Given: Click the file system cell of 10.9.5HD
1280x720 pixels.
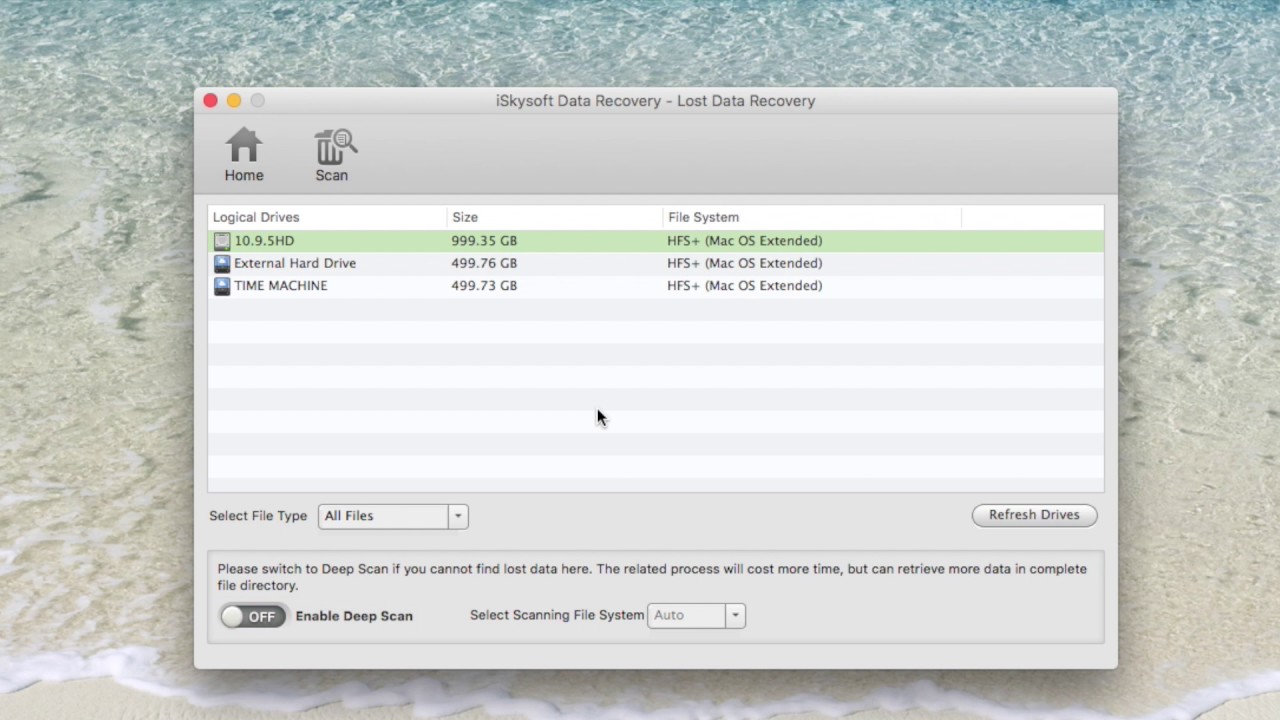Looking at the screenshot, I should point(745,241).
